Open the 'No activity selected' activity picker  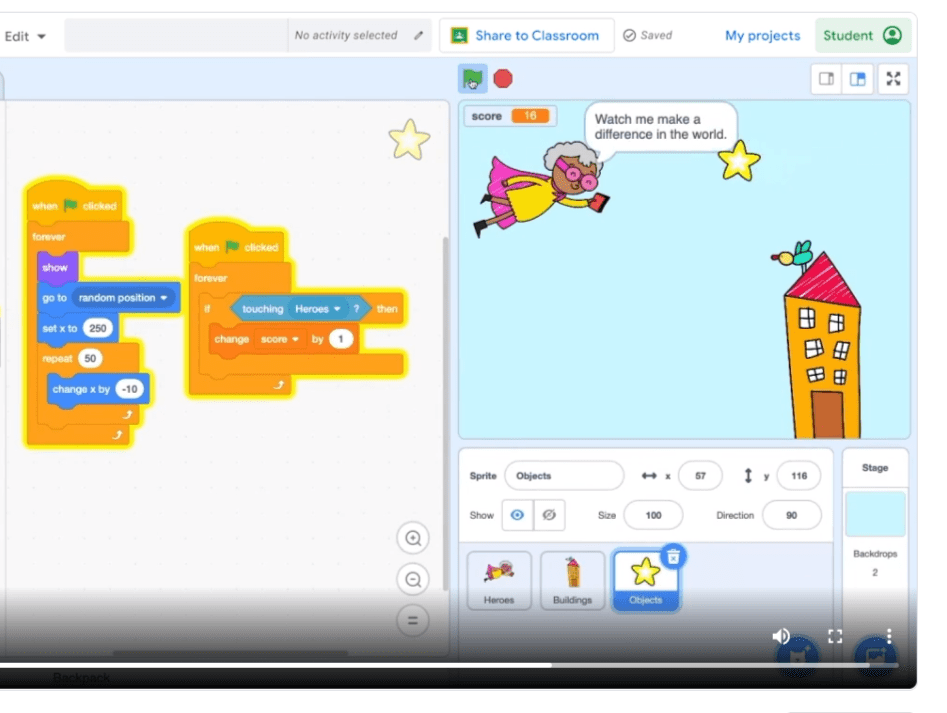click(x=345, y=35)
